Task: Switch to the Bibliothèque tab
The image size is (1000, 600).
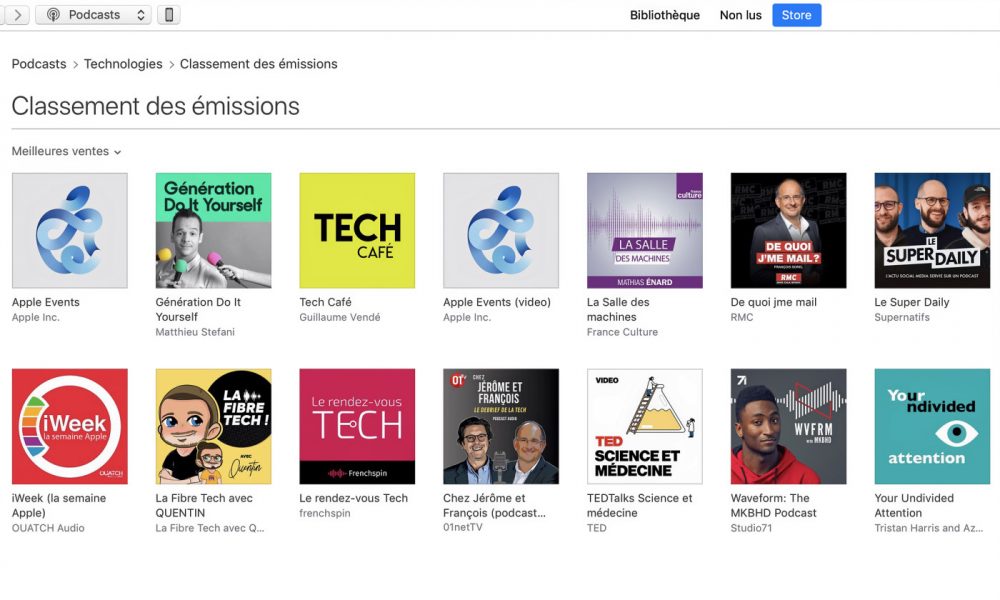Action: (665, 15)
